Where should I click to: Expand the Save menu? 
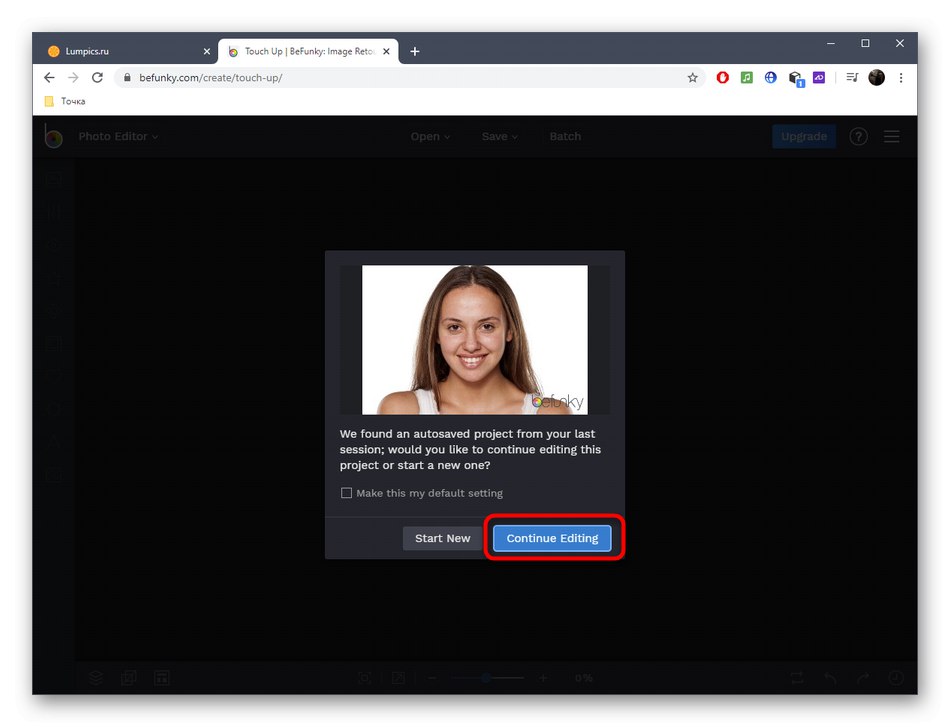pyautogui.click(x=500, y=136)
